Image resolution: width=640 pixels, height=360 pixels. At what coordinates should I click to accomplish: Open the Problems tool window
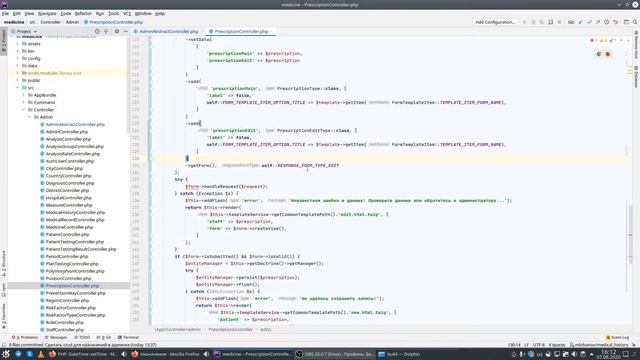point(25,338)
